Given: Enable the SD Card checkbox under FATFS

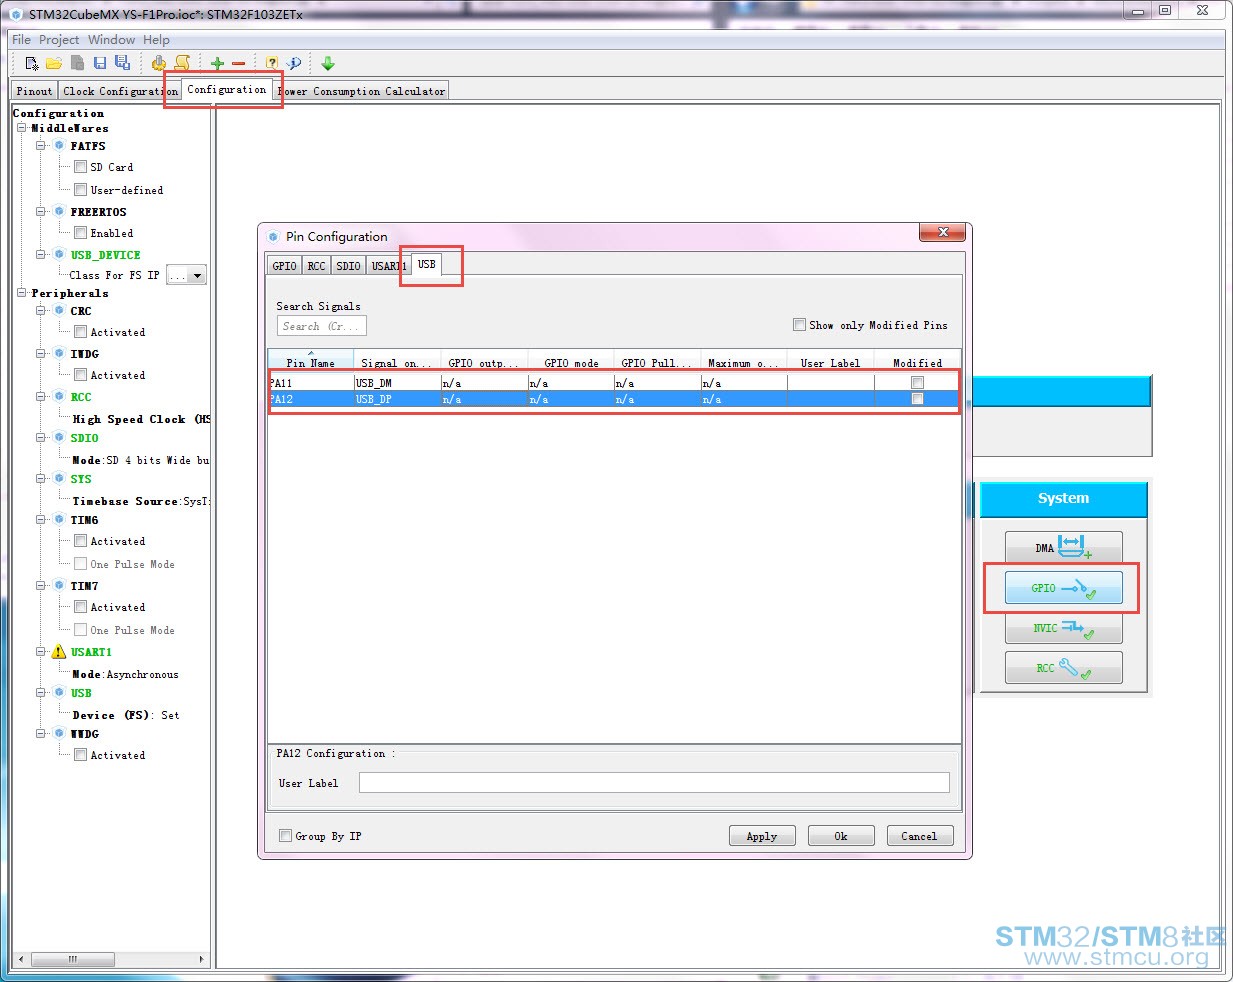Looking at the screenshot, I should tap(80, 167).
